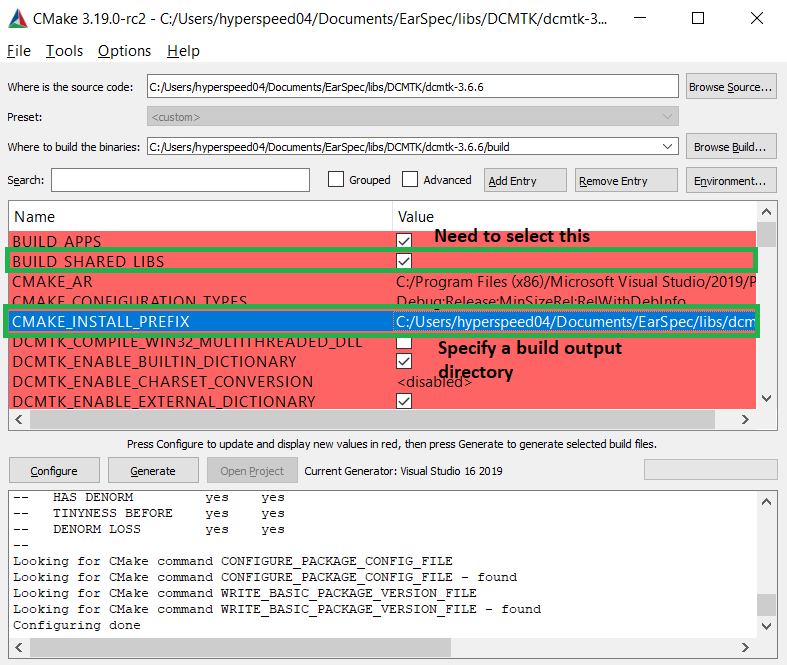
Task: Click the Open Project button
Action: [x=252, y=471]
